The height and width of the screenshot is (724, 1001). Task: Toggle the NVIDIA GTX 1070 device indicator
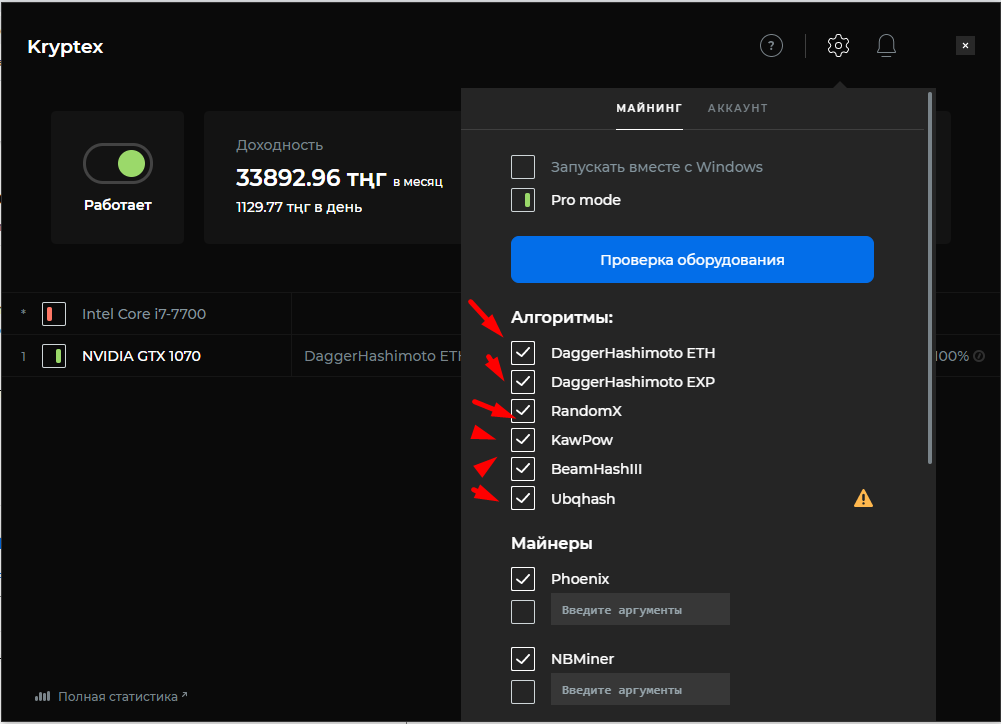[x=54, y=356]
